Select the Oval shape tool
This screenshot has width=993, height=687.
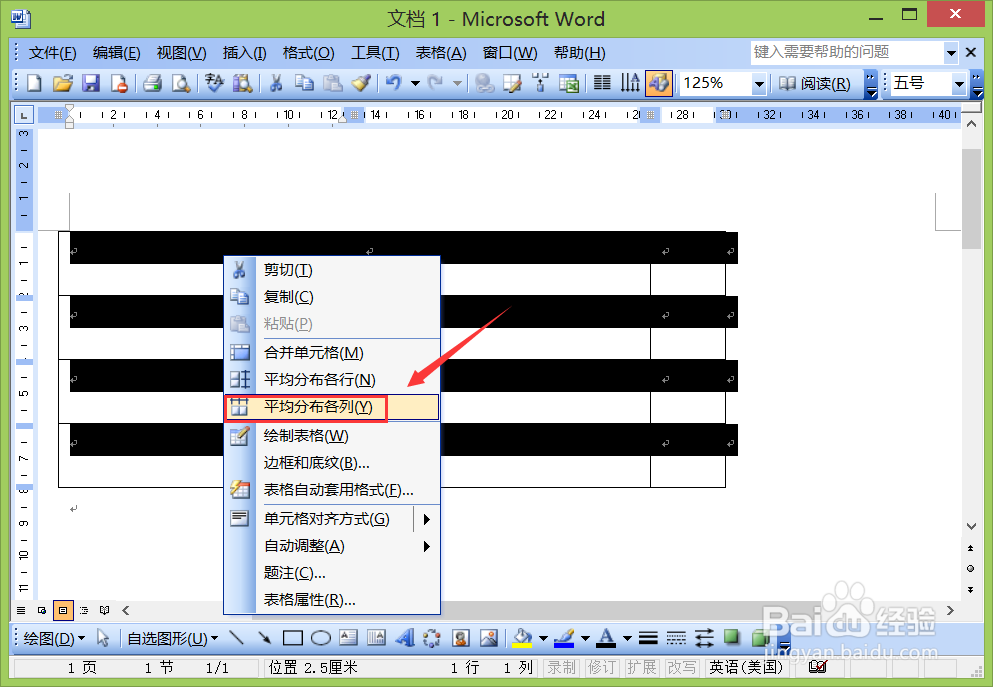tap(320, 638)
